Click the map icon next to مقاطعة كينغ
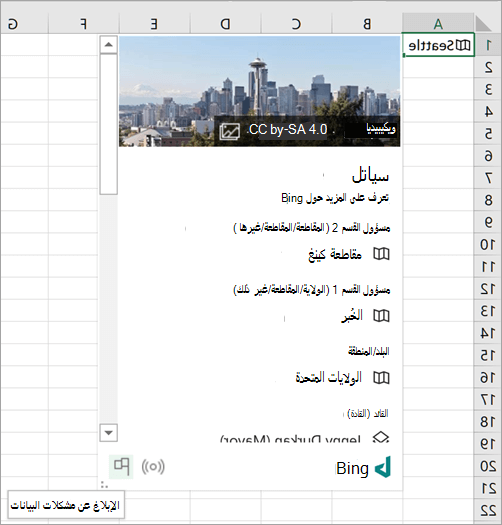This screenshot has height=525, width=502. (381, 254)
